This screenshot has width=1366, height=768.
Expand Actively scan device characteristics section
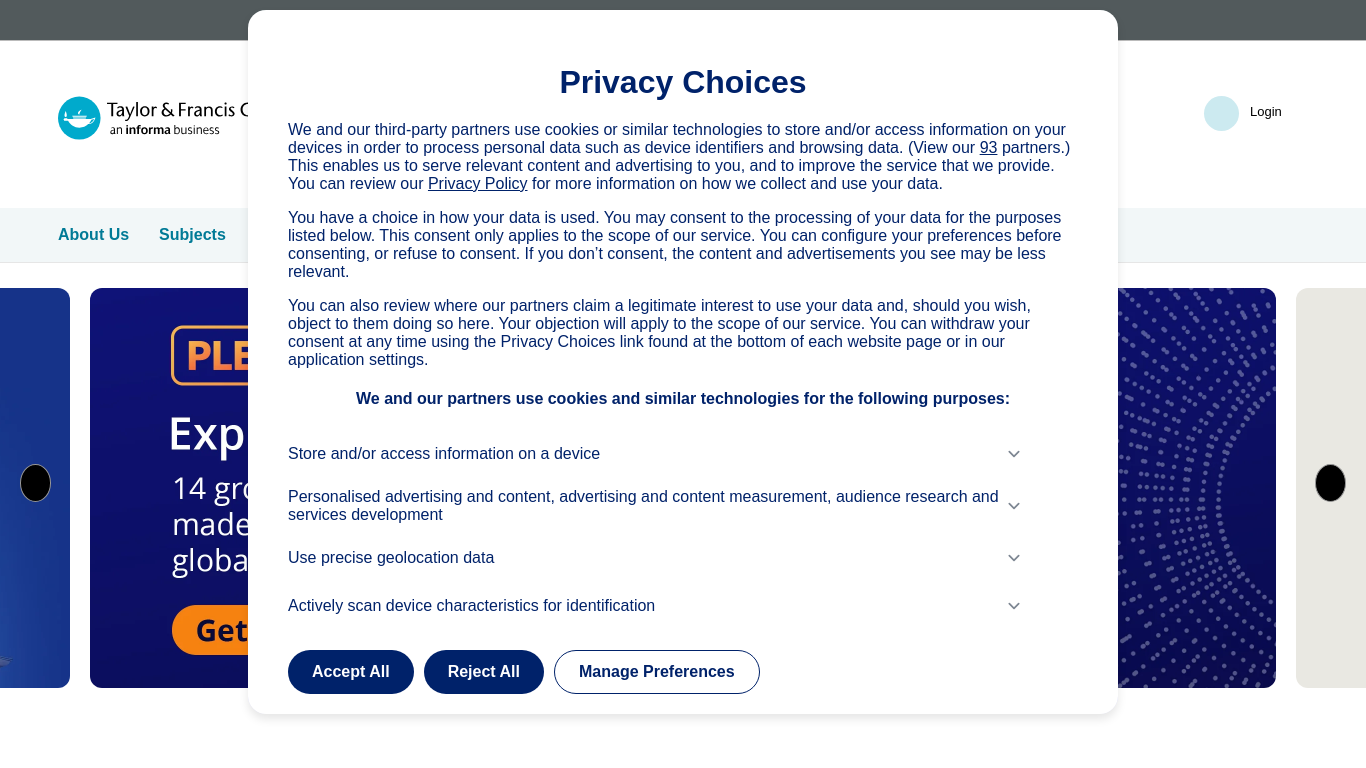[655, 606]
